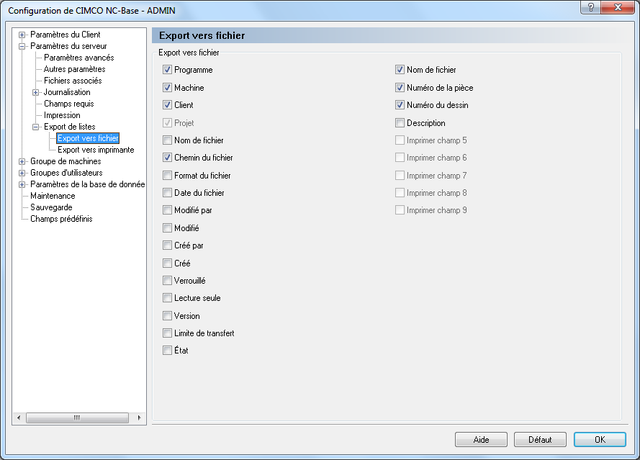
Task: Uncheck the Machine checkbox
Action: 167,87
